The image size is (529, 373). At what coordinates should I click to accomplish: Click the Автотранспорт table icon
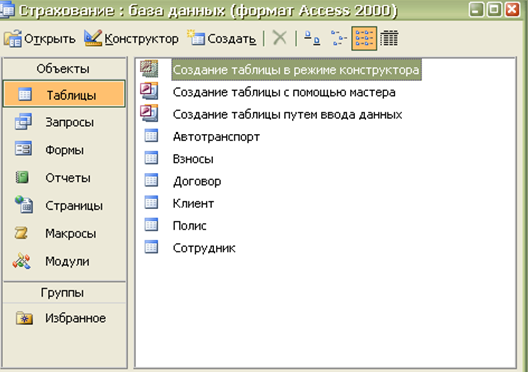tap(151, 136)
